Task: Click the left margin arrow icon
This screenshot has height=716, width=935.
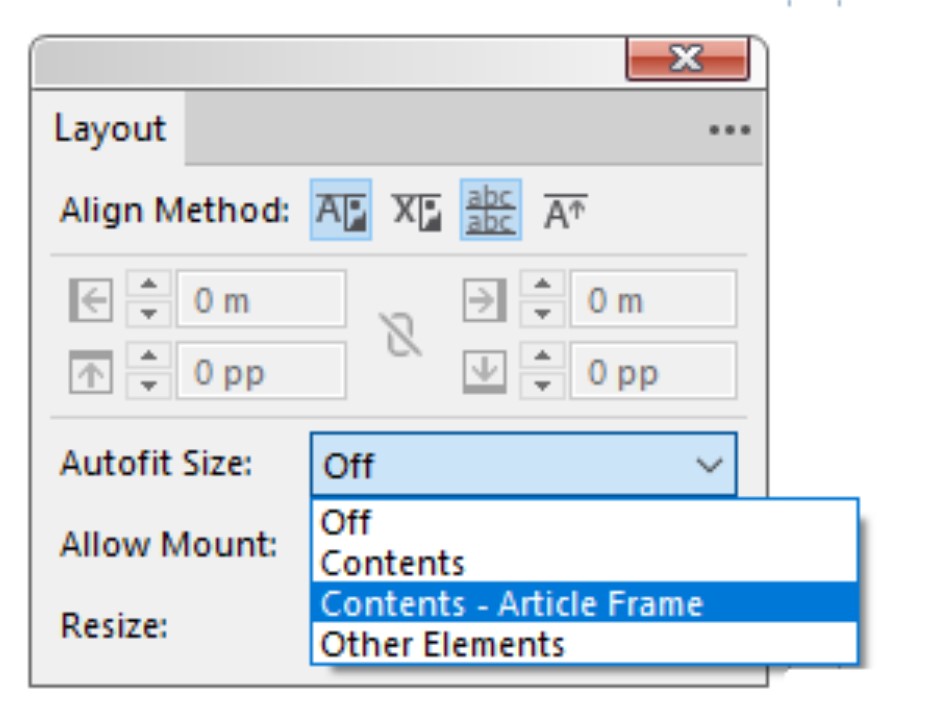Action: (x=90, y=301)
